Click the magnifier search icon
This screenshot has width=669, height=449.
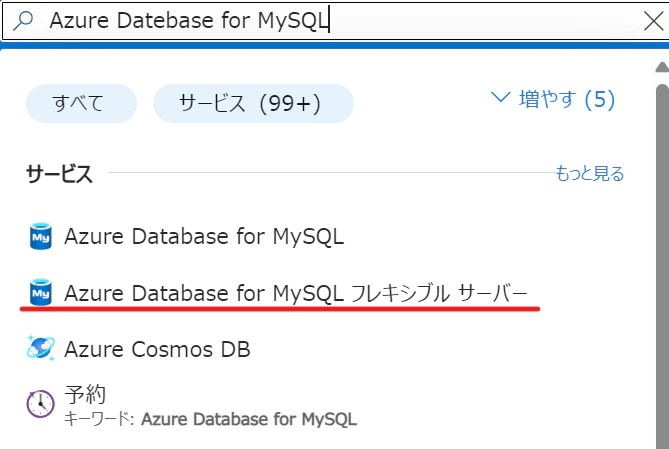tap(23, 20)
